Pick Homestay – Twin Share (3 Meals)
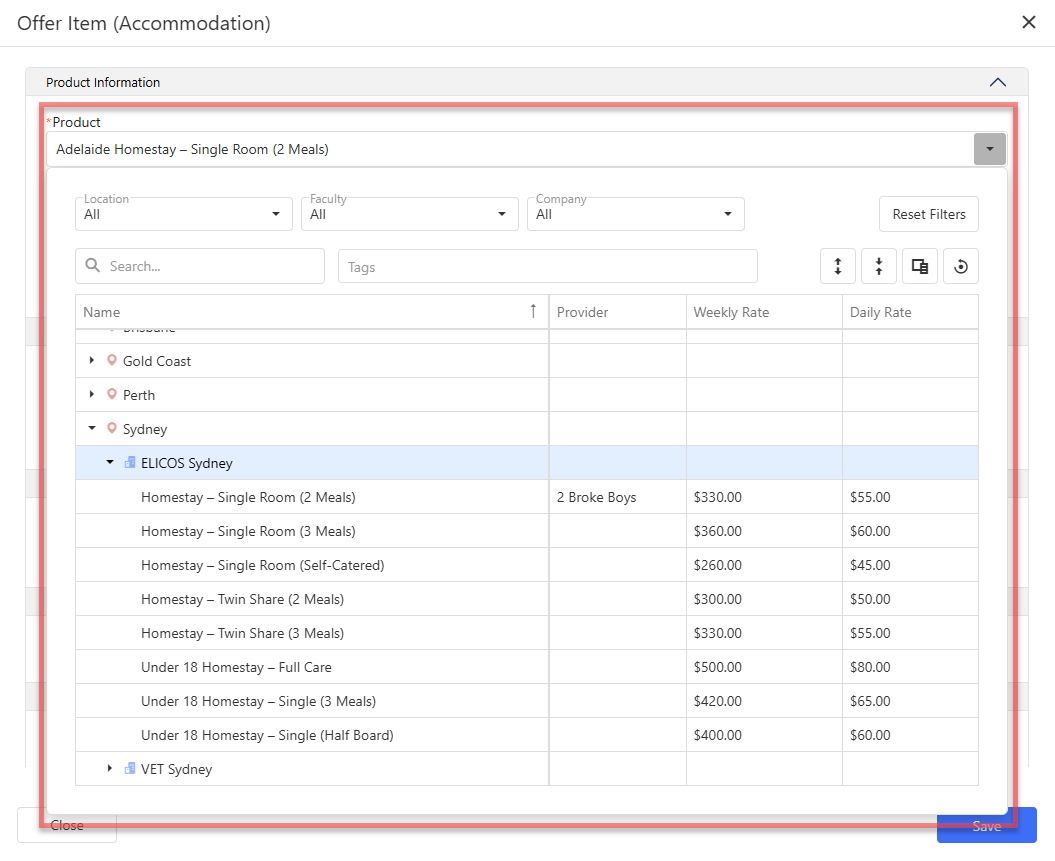 [x=527, y=633]
